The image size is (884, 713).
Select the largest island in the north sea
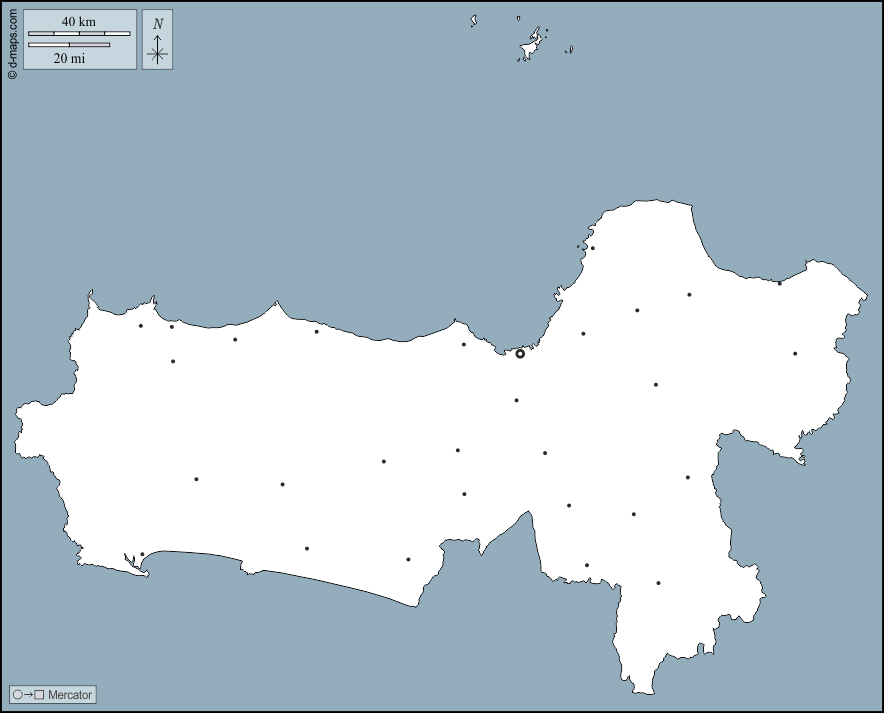pos(531,46)
